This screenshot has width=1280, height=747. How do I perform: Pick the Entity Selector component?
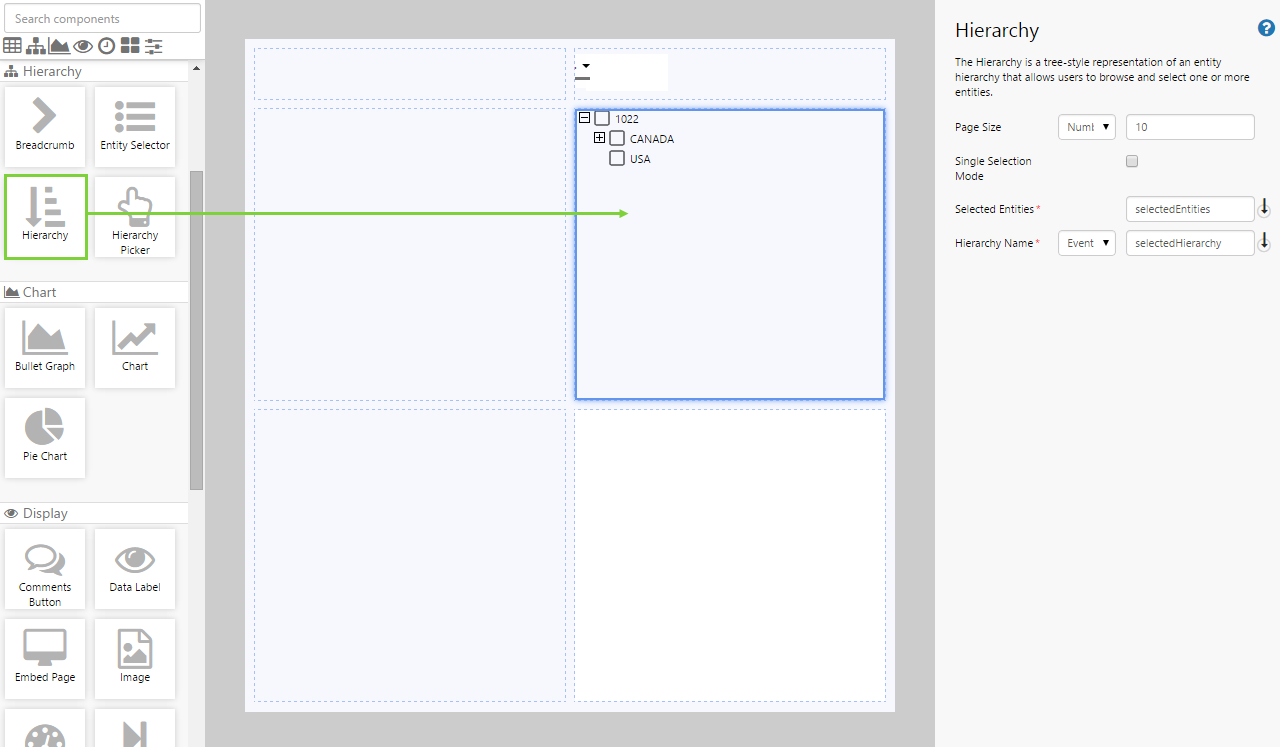pos(135,125)
